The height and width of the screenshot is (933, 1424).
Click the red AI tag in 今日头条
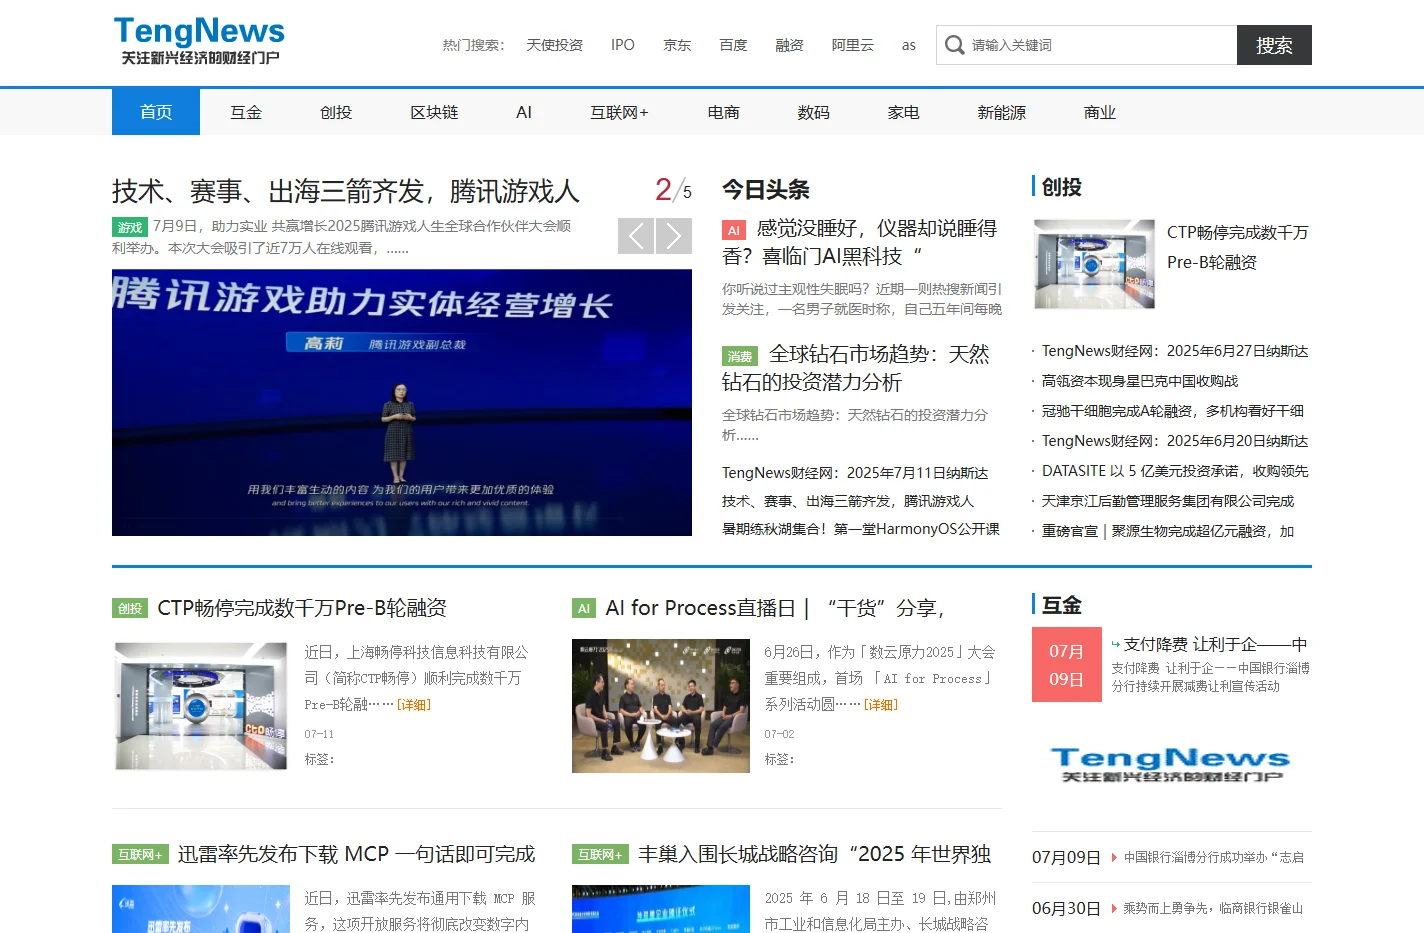(734, 230)
